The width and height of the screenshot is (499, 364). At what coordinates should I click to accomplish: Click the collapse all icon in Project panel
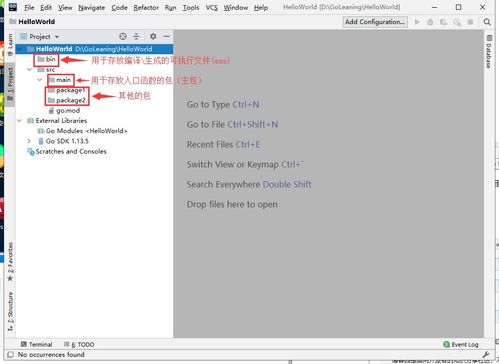pos(136,36)
